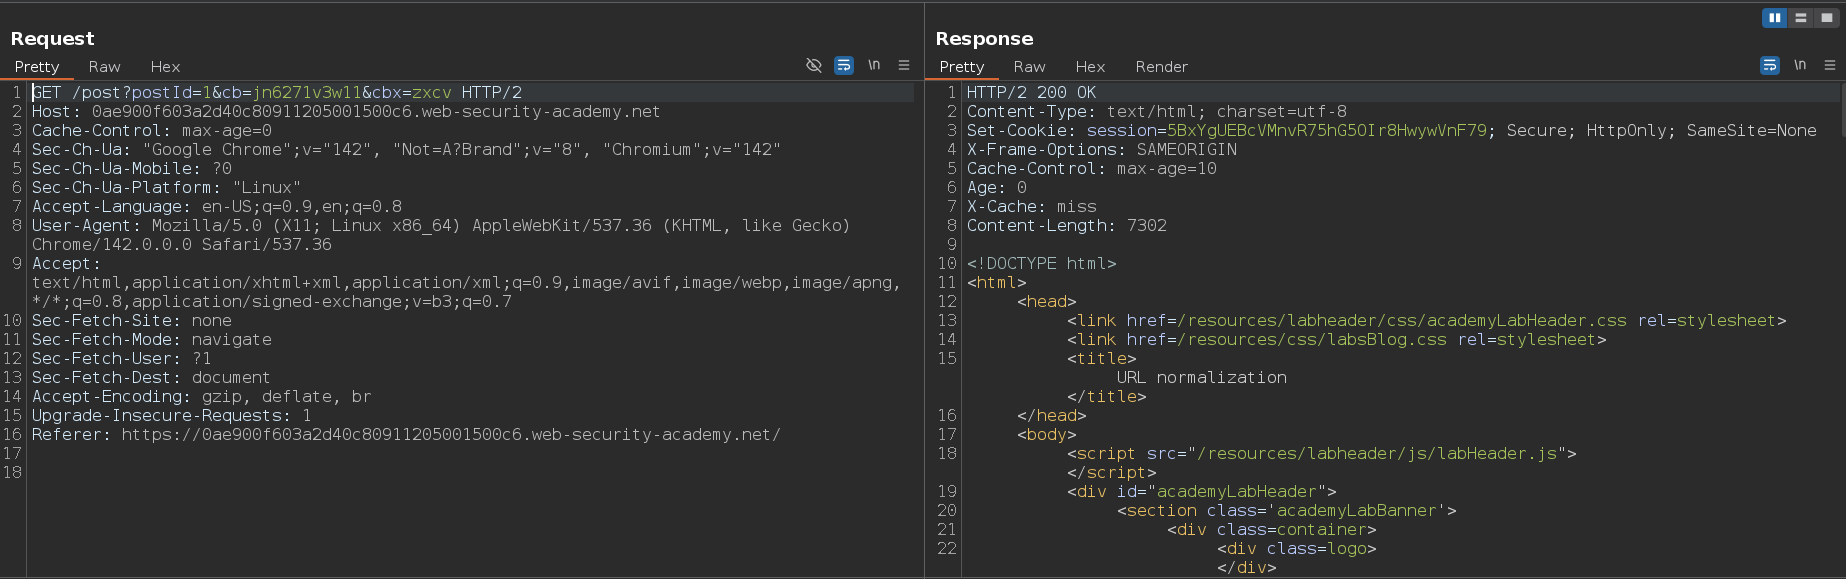Switch to Raw tab in Response
The width and height of the screenshot is (1846, 579).
point(1029,67)
